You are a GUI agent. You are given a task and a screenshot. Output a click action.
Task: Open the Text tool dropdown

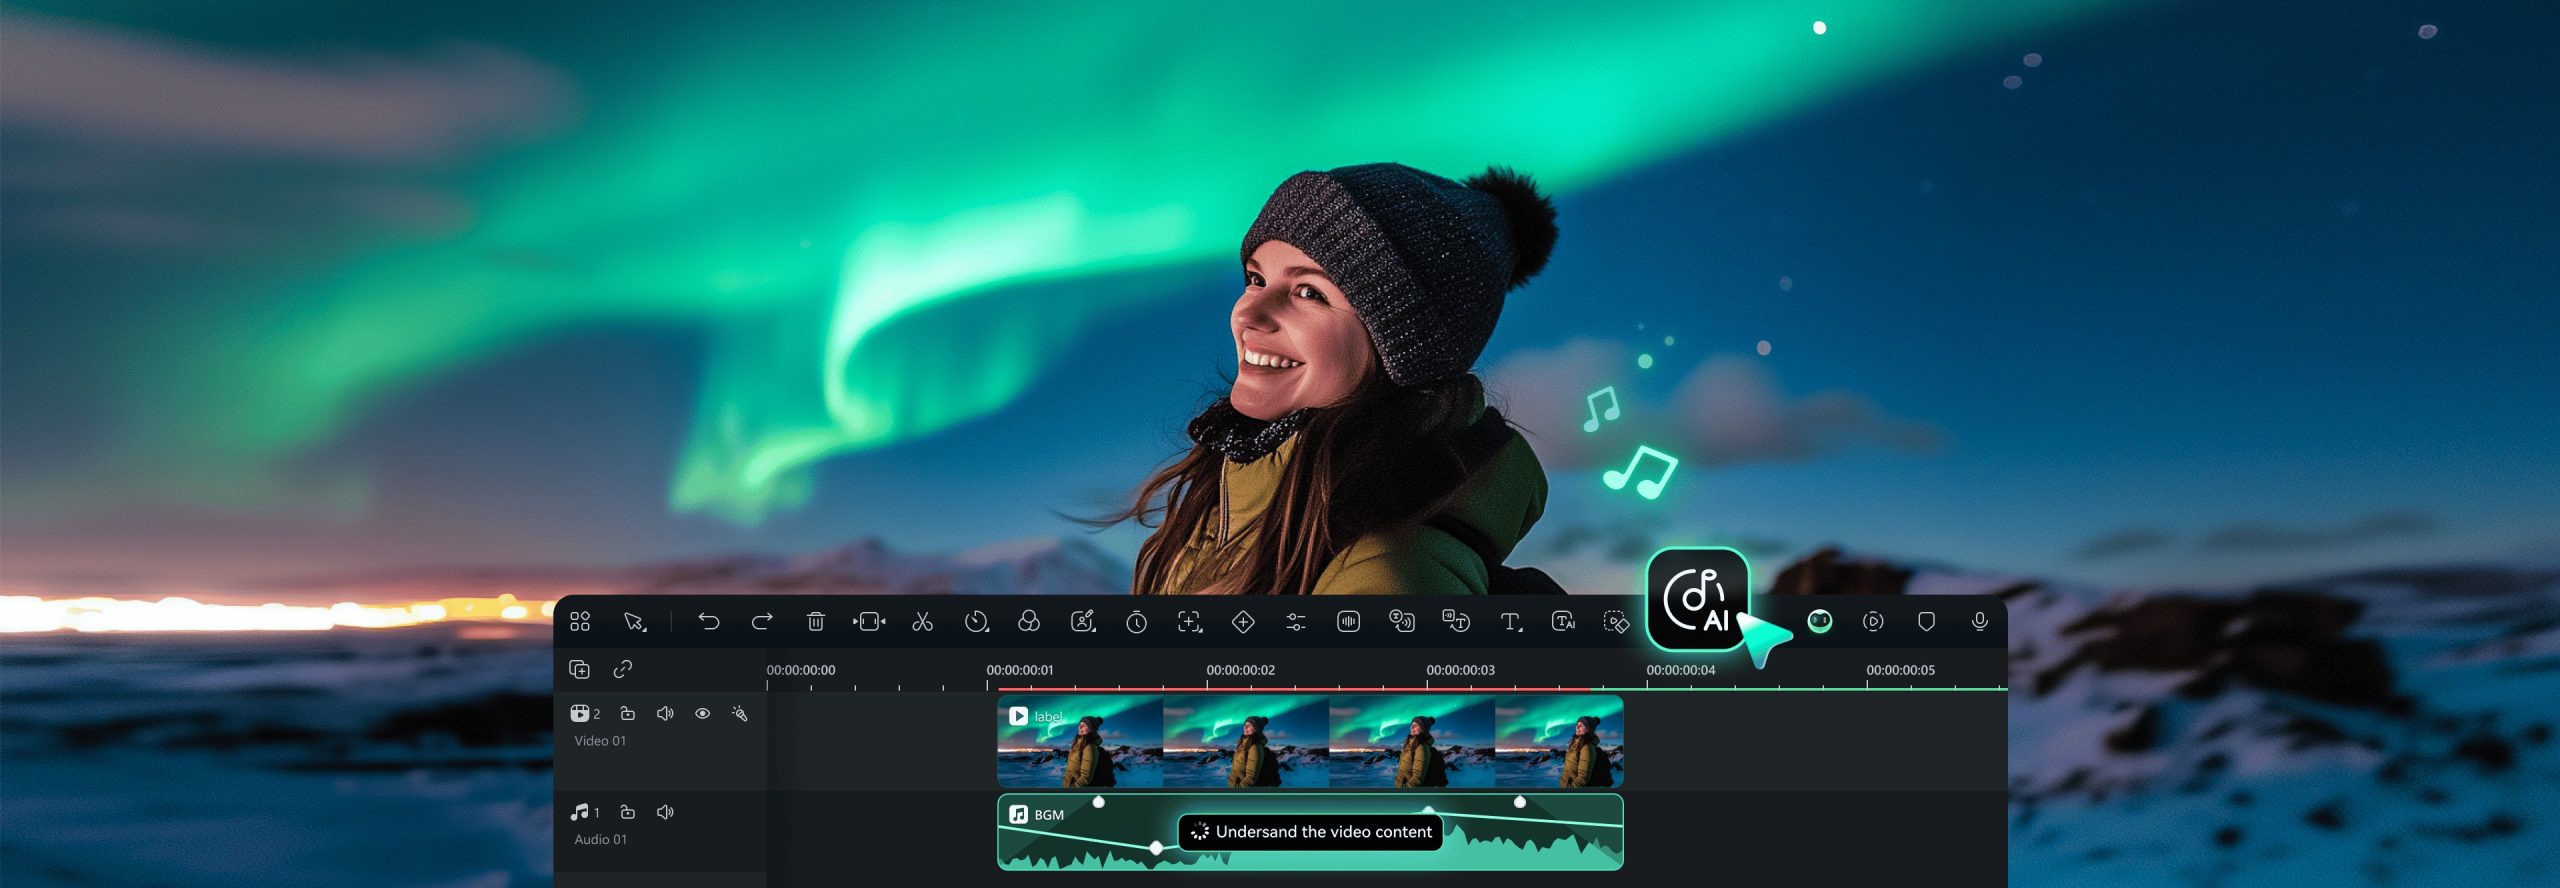pyautogui.click(x=1511, y=622)
